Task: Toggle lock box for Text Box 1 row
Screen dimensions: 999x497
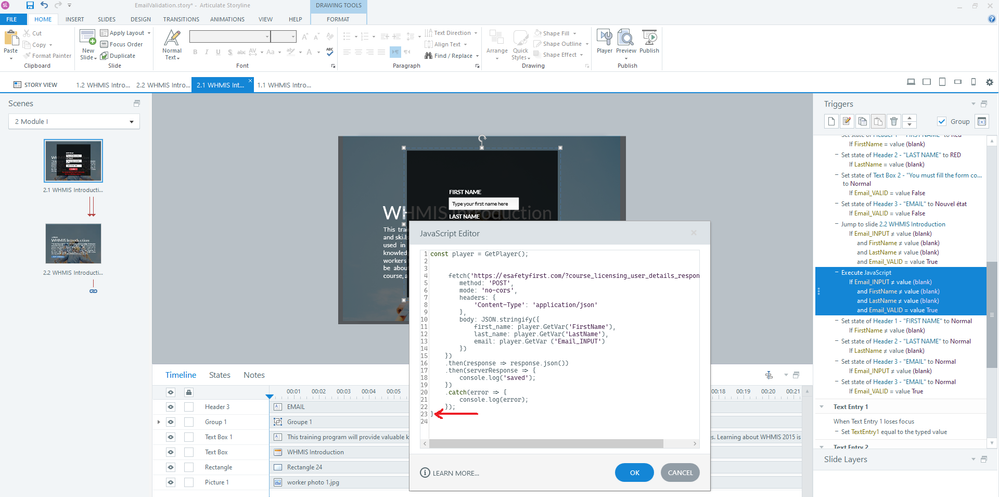Action: [x=189, y=437]
